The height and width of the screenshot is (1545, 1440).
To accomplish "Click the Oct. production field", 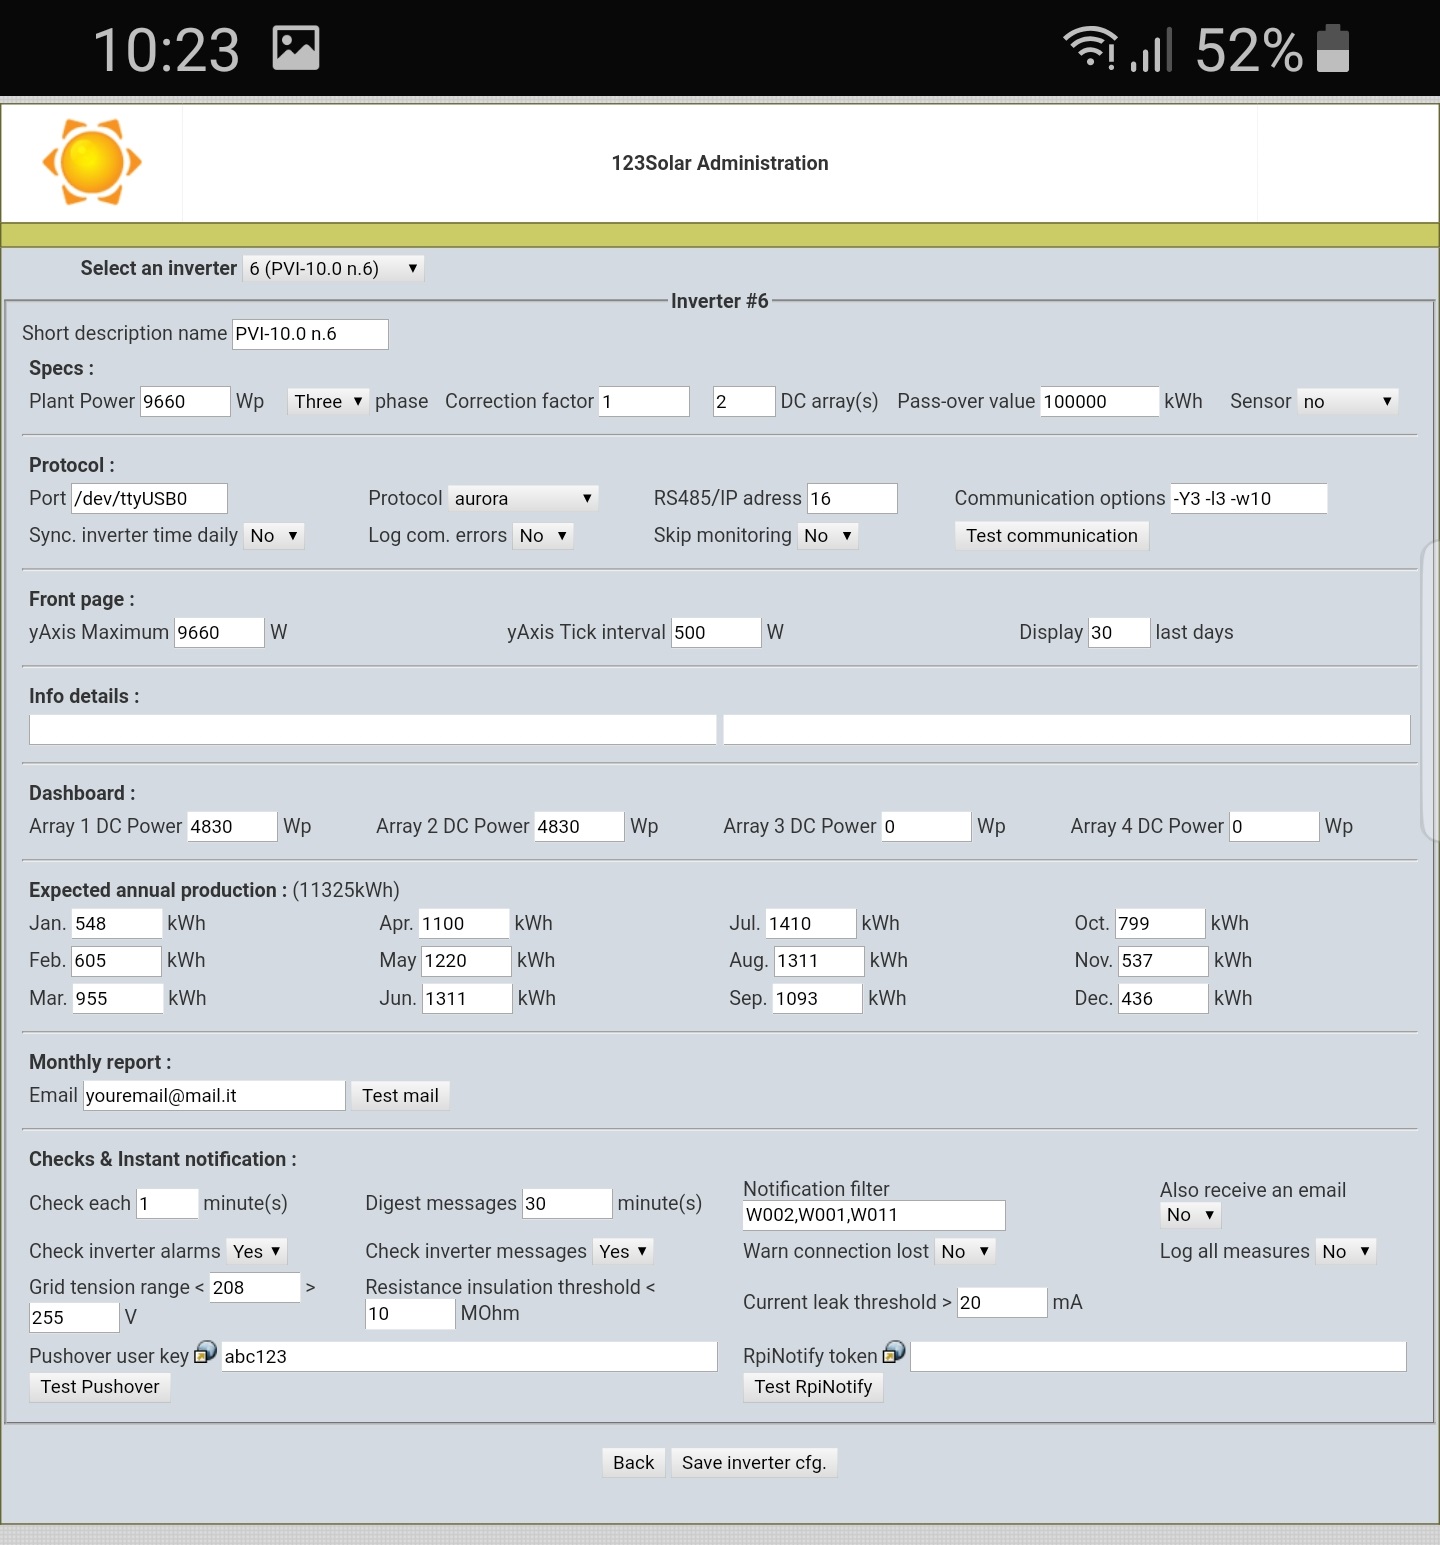I will point(1159,923).
